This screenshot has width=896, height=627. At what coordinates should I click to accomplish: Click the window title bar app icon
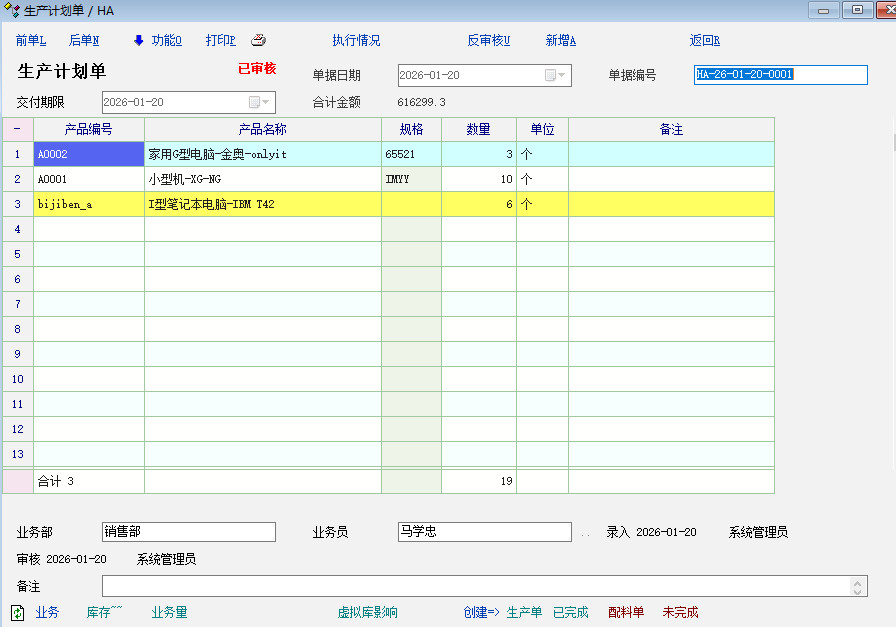[12, 10]
